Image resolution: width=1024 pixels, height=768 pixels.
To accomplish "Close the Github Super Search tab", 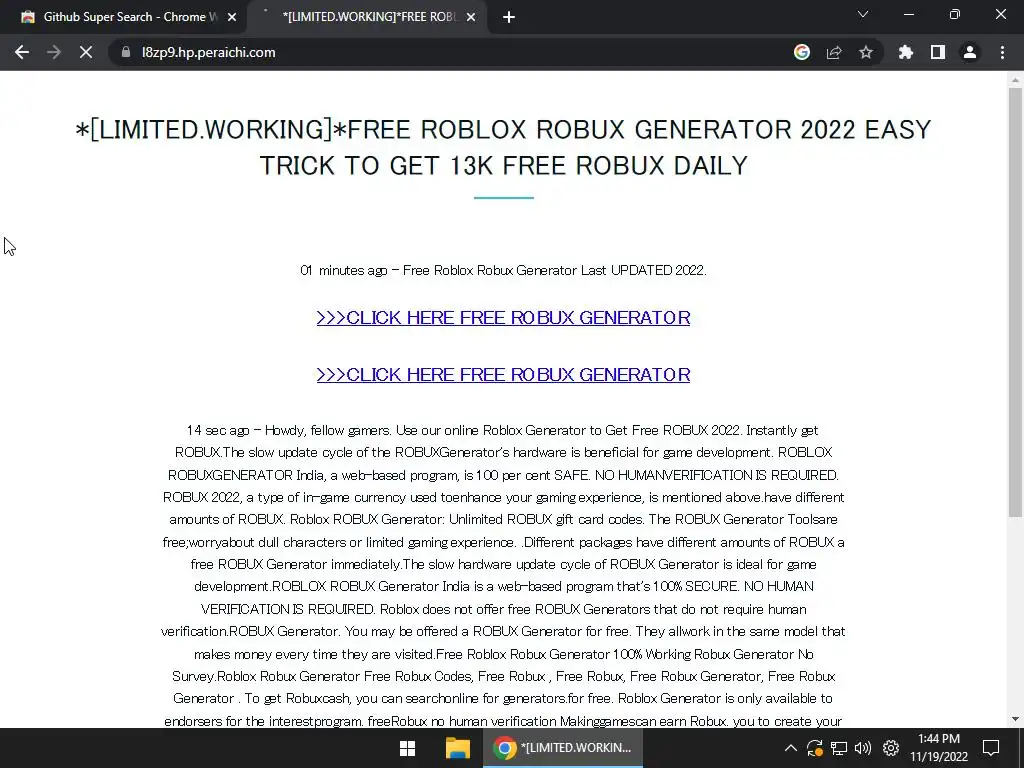I will pyautogui.click(x=232, y=17).
